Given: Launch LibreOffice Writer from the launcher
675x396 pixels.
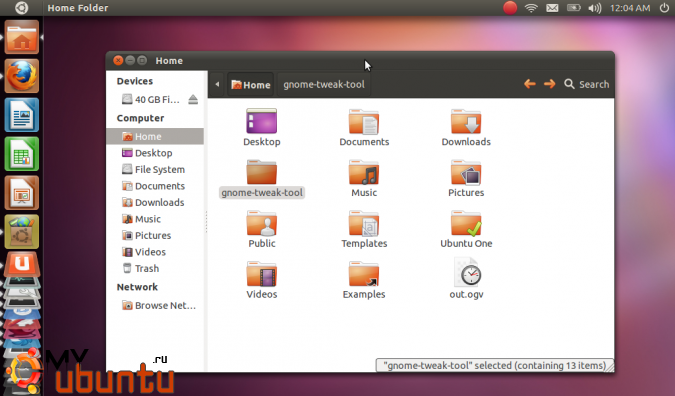Looking at the screenshot, I should (x=22, y=115).
